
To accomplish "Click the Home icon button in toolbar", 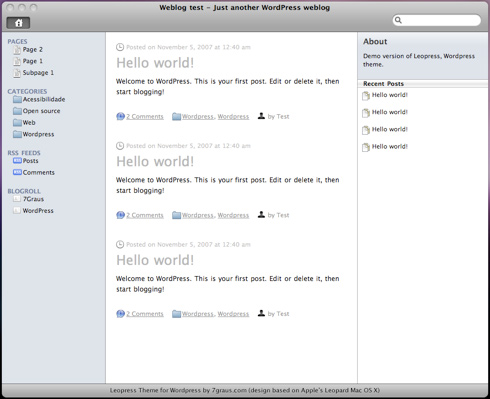I will pos(18,23).
